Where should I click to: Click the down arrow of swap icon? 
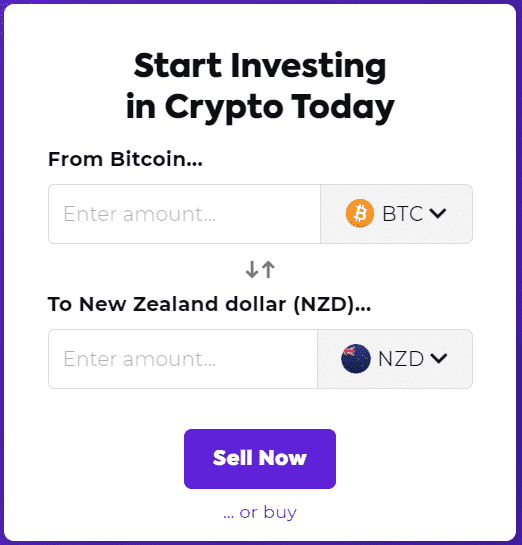(x=252, y=270)
